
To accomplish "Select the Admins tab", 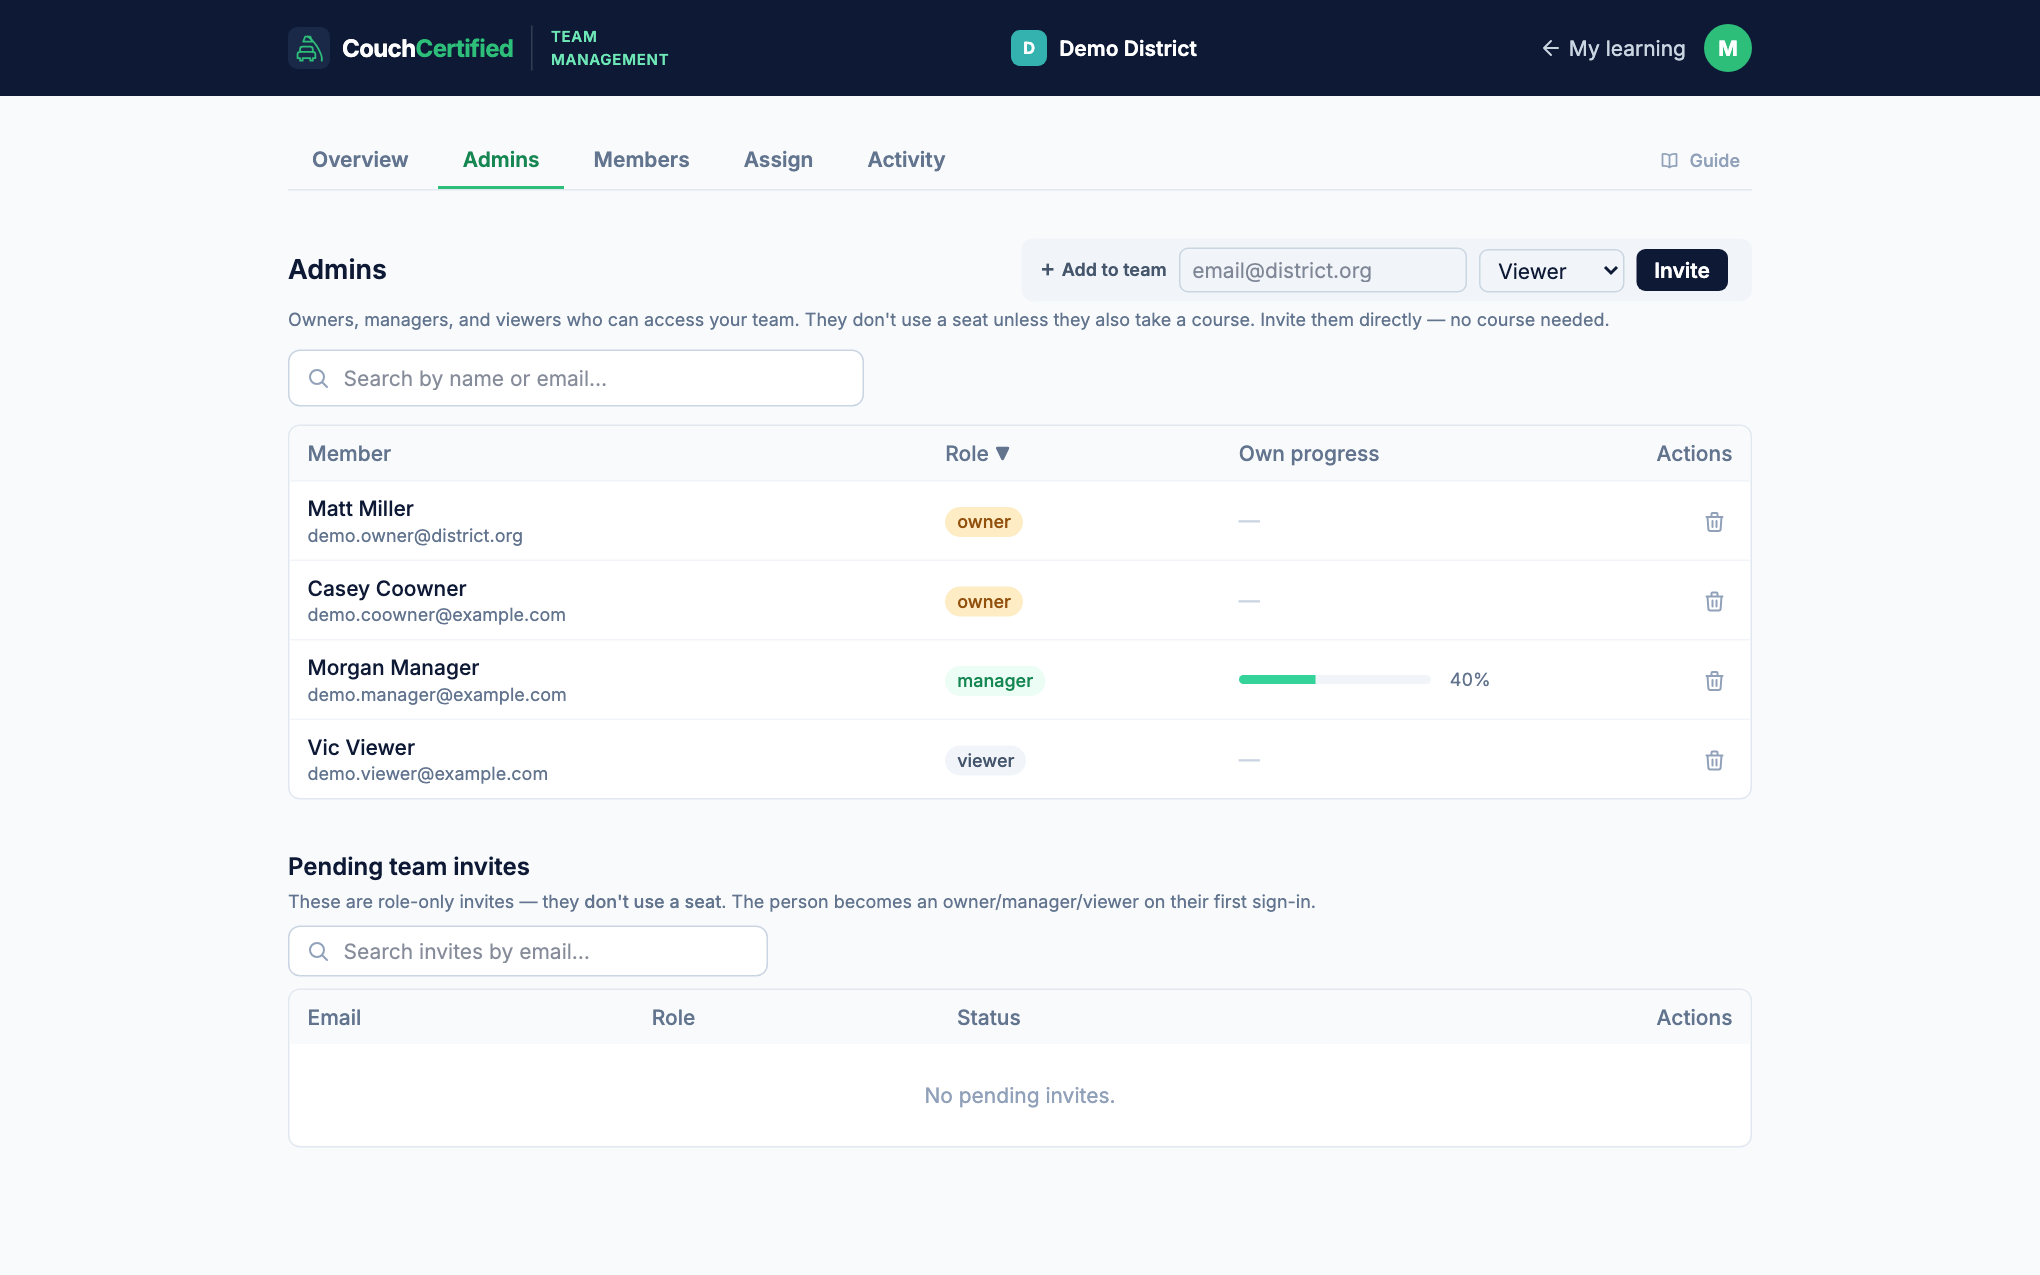I will point(501,160).
